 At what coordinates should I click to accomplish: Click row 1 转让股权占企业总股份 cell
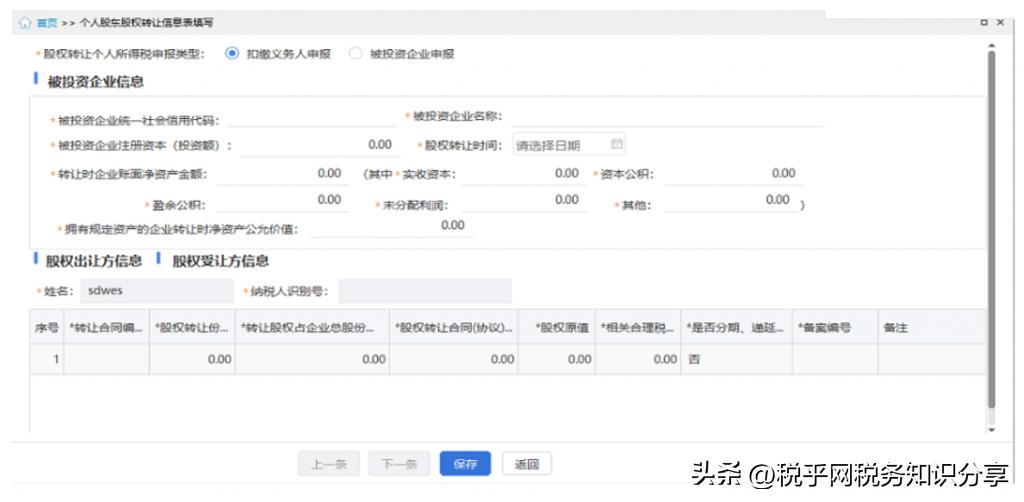coord(312,359)
